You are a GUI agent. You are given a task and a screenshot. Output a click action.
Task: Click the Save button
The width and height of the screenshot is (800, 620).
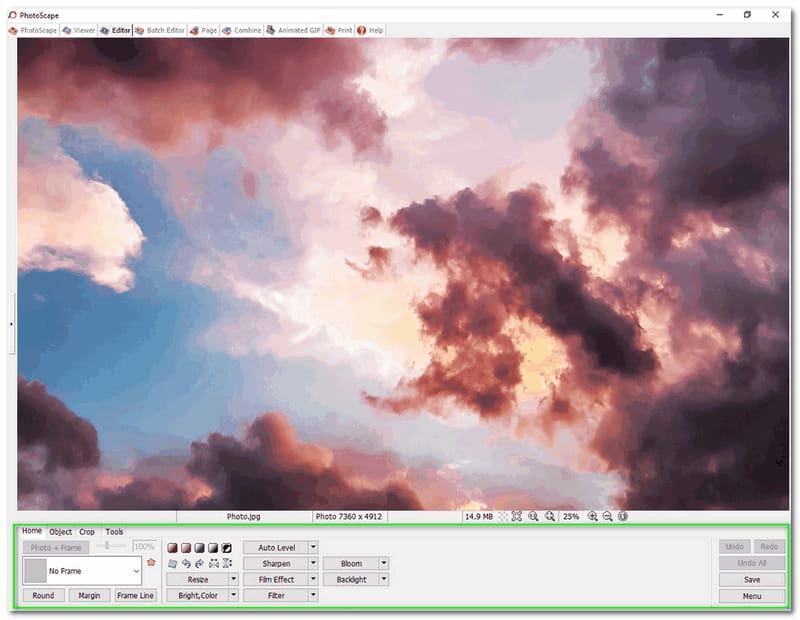(752, 579)
